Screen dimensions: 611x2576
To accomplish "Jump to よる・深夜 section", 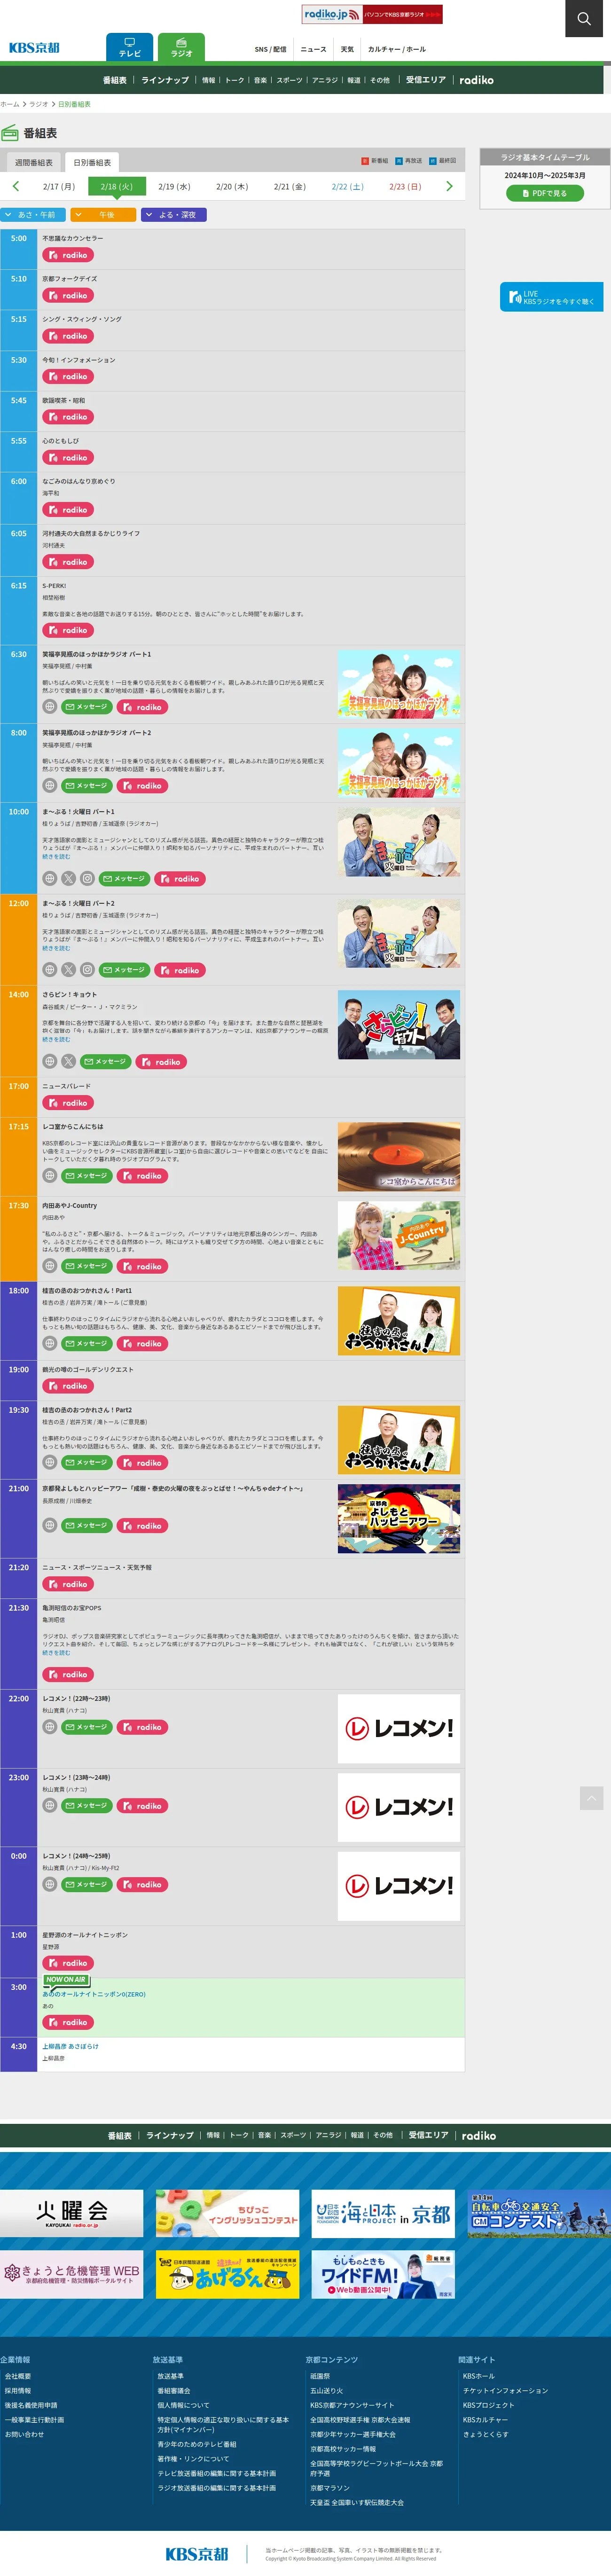I will click(x=174, y=214).
